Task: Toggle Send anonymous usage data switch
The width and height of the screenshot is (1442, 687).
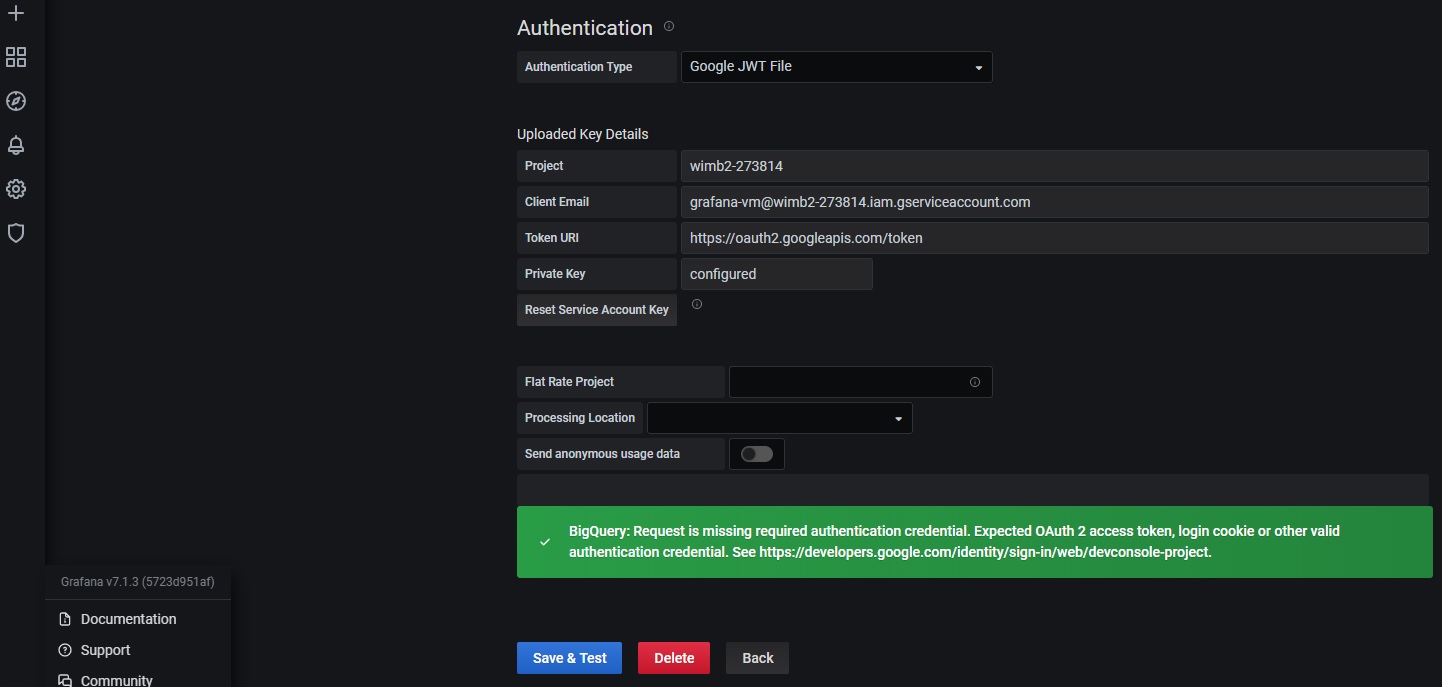Action: tap(757, 454)
